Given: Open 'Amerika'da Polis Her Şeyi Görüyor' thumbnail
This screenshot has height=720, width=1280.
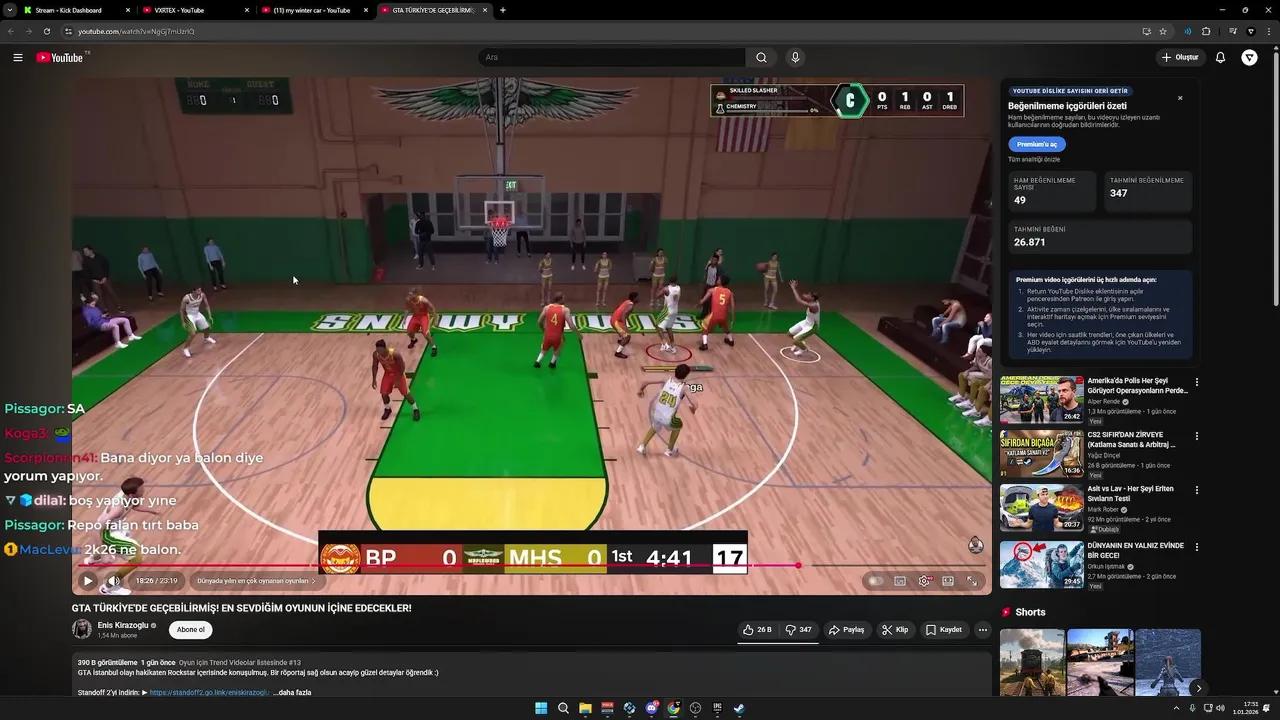Looking at the screenshot, I should pyautogui.click(x=1041, y=400).
